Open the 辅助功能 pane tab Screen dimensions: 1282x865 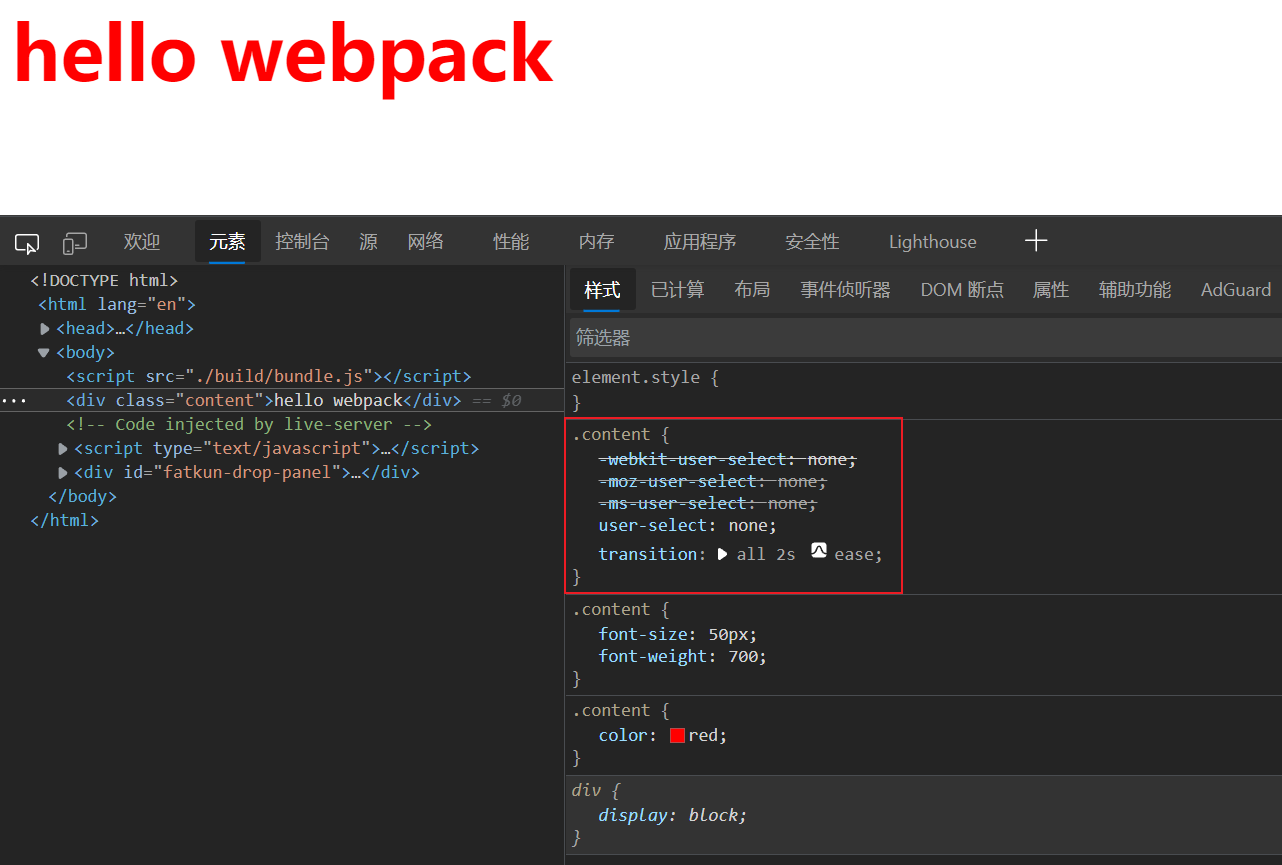point(1135,290)
